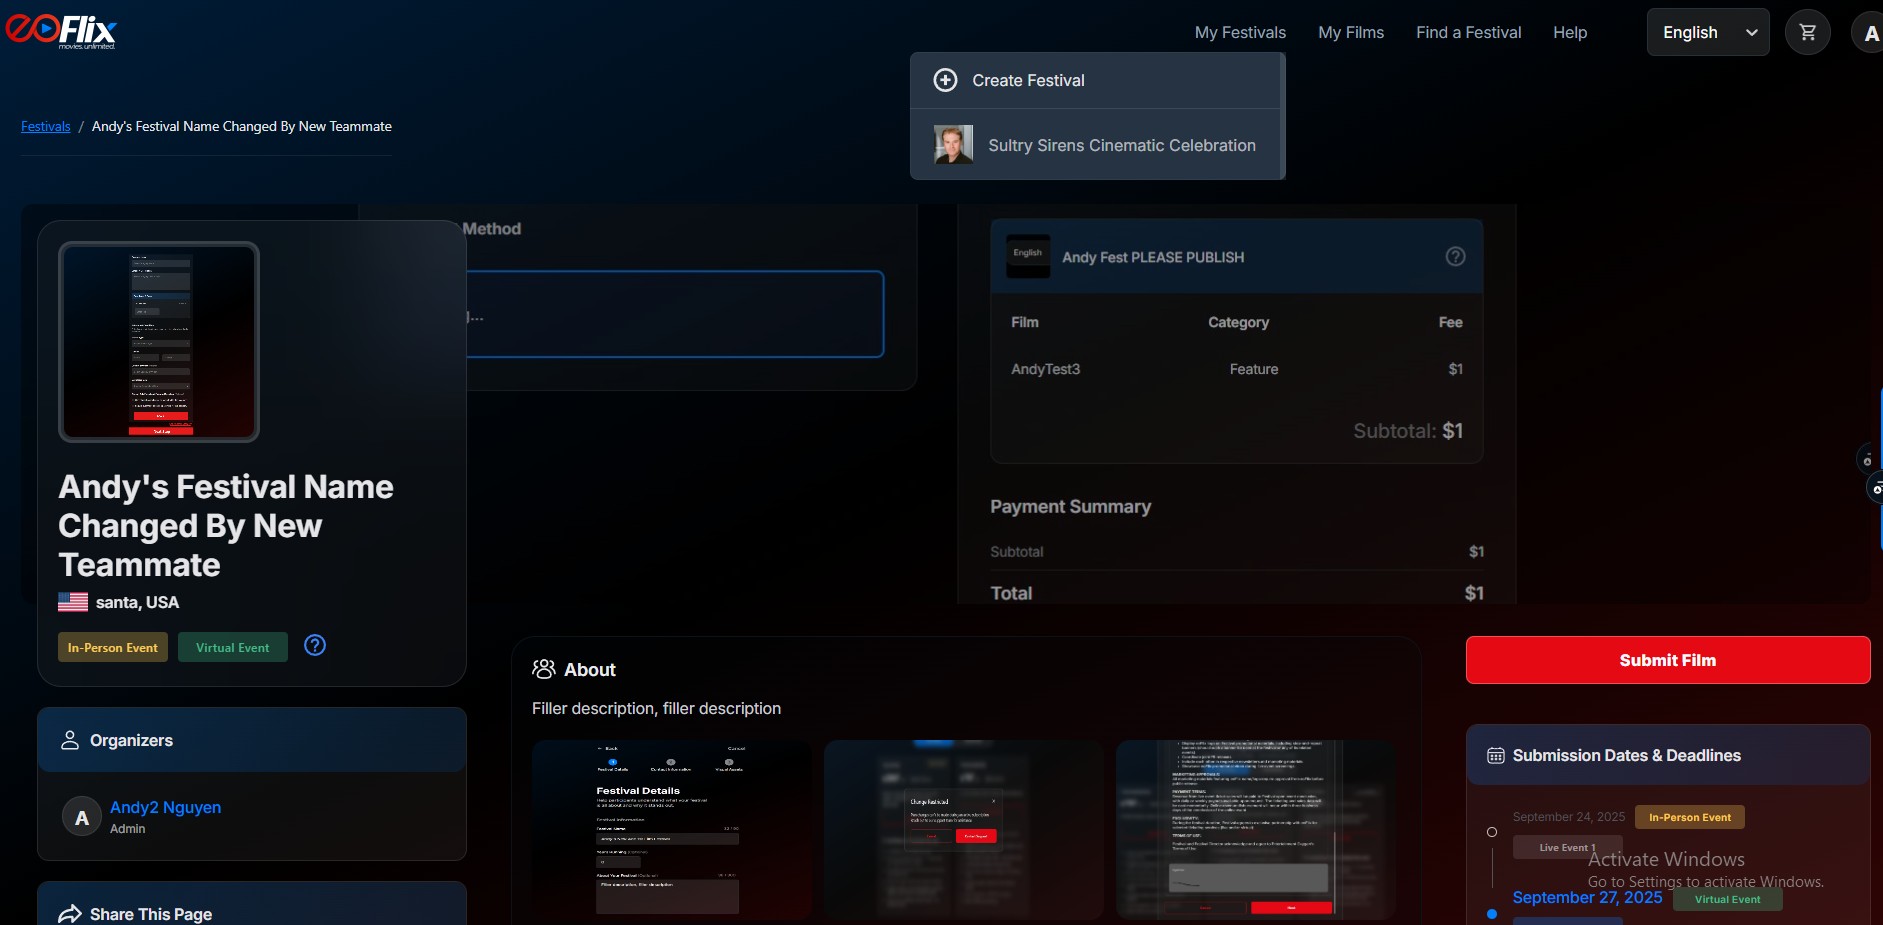Expand the English language dropdown

1708,32
